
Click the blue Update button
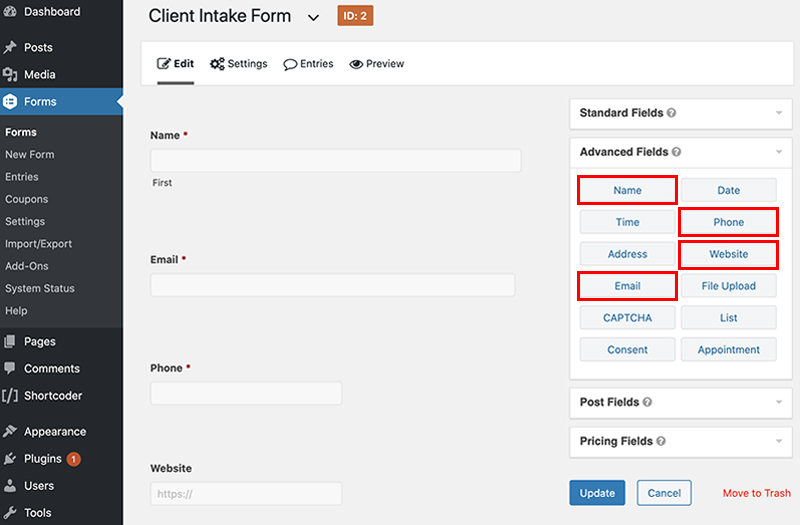(597, 493)
